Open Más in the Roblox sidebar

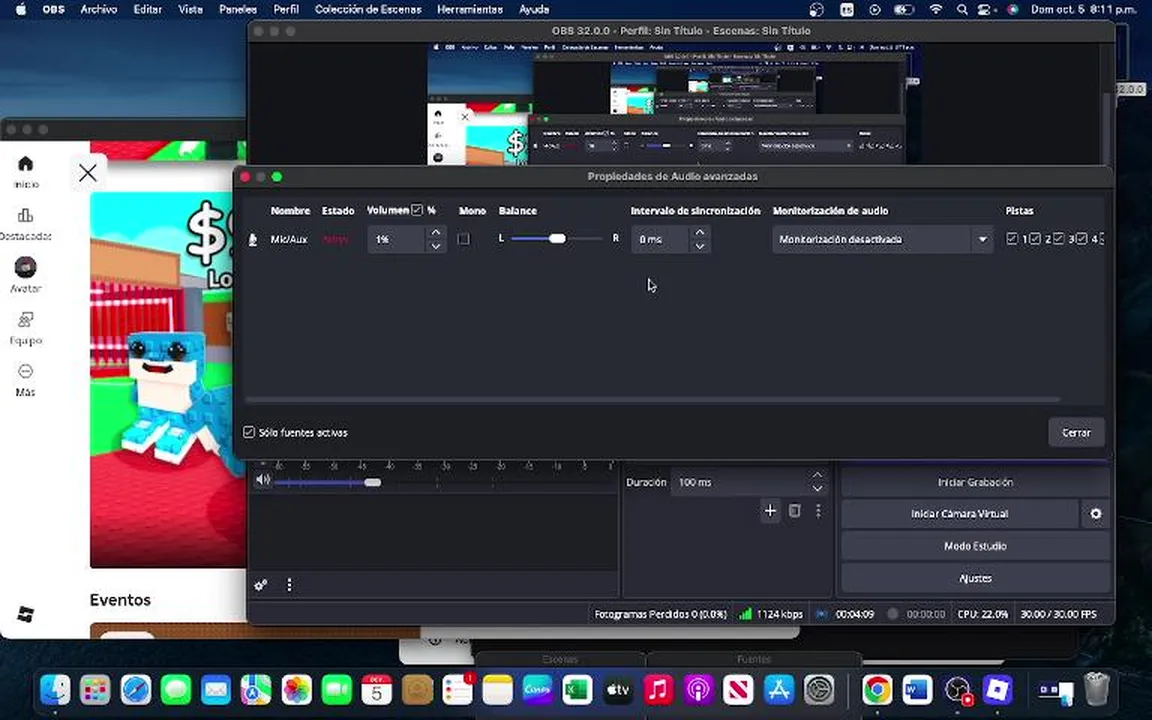point(26,380)
